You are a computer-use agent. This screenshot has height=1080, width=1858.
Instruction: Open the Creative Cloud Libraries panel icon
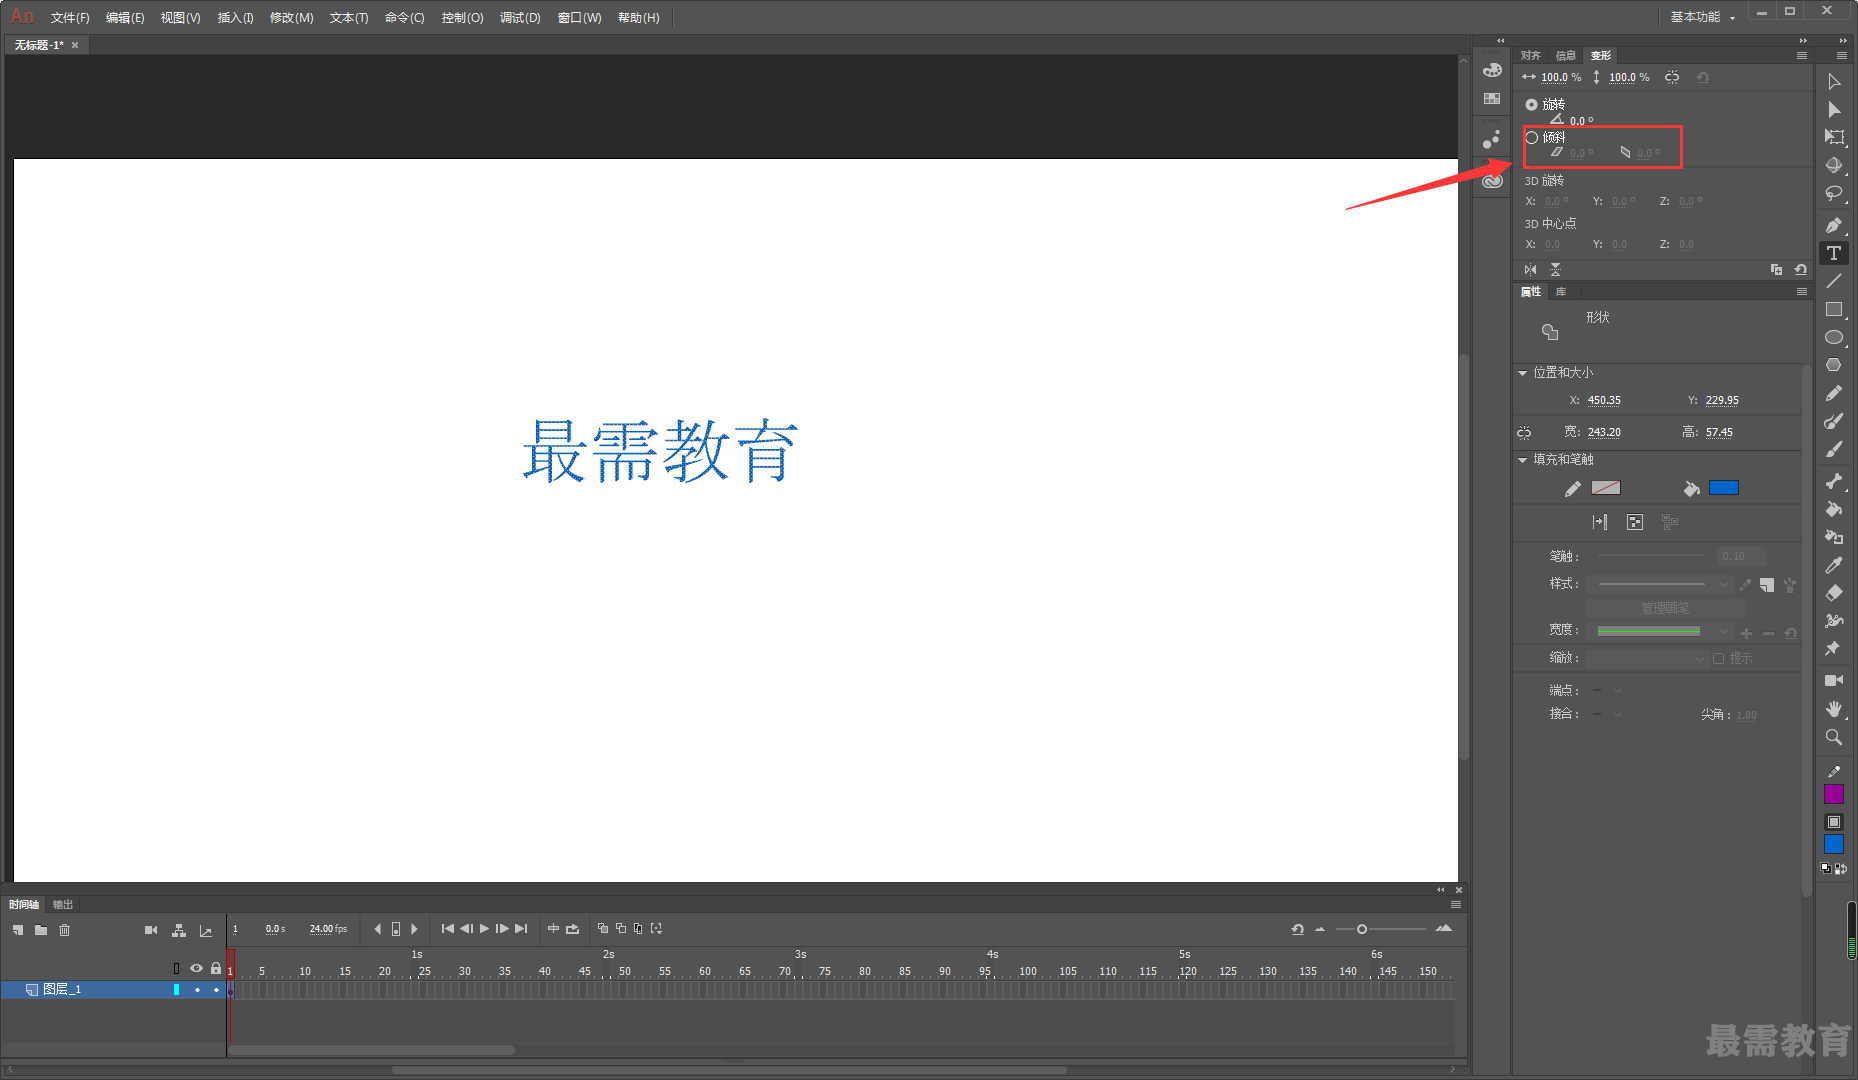pyautogui.click(x=1492, y=181)
